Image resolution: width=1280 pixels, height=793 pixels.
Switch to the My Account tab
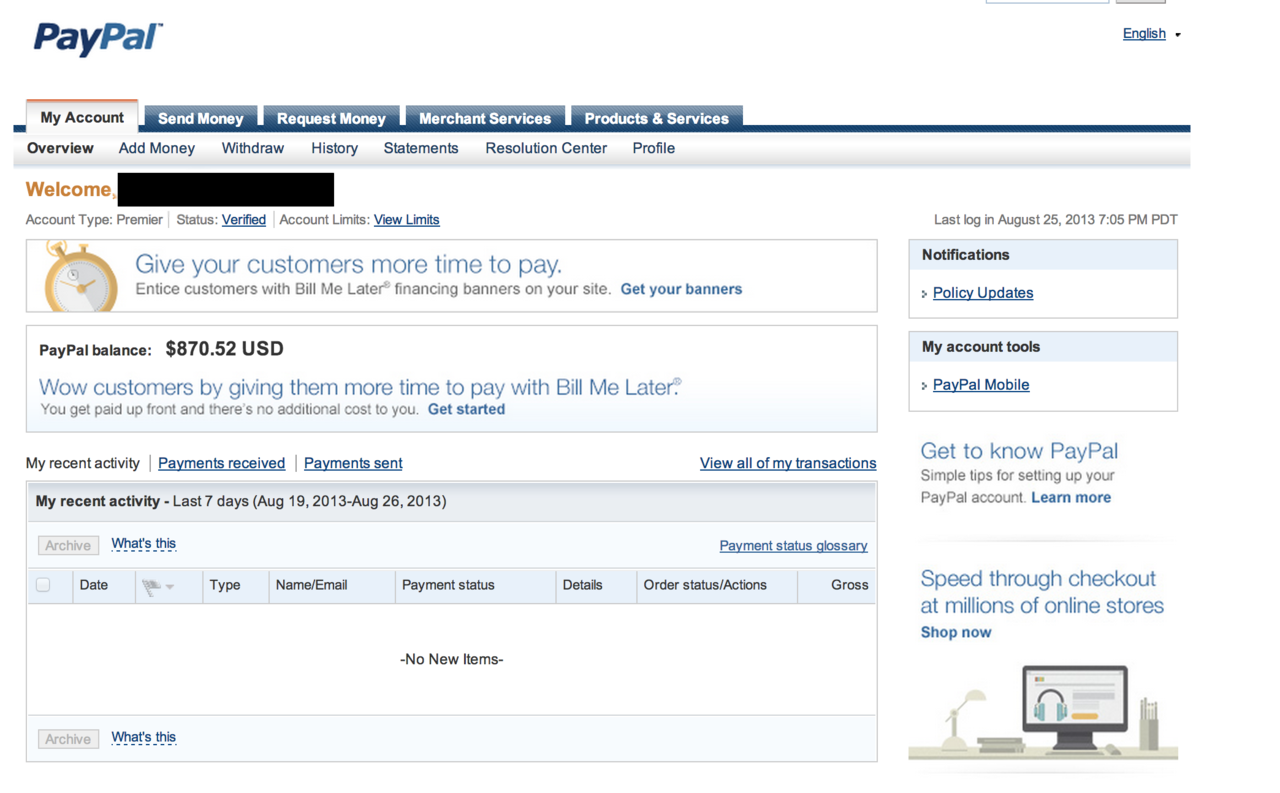pos(82,117)
